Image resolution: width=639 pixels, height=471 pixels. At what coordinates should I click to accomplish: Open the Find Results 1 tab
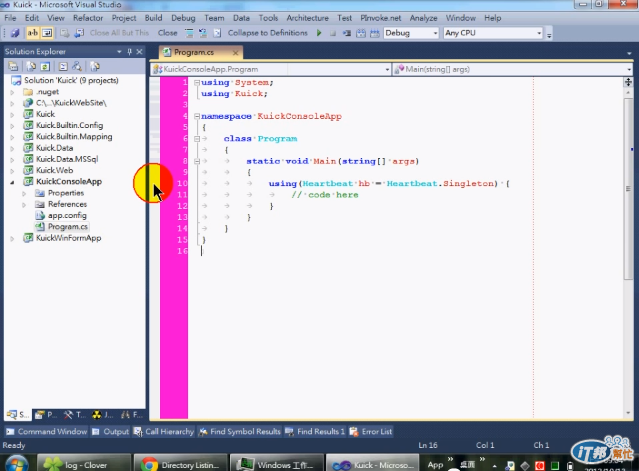point(315,431)
